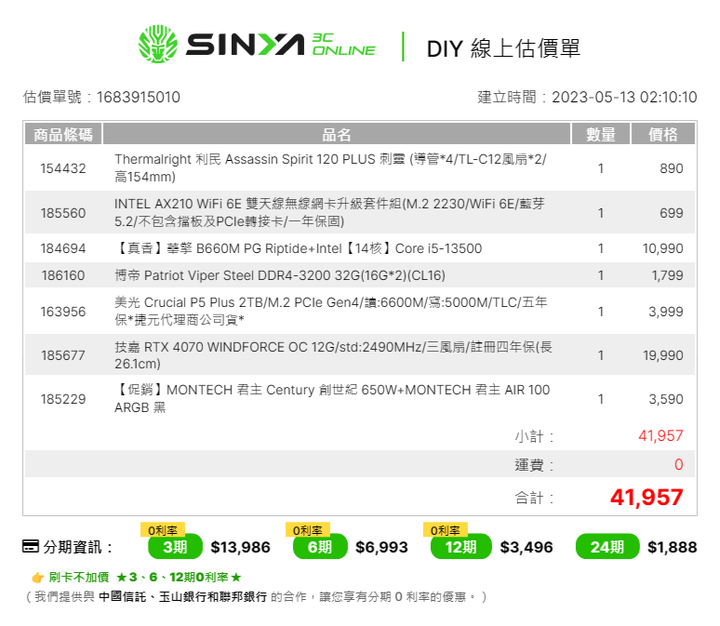Click the price 3,590
Viewport: 720px width, 626px height.
click(666, 399)
